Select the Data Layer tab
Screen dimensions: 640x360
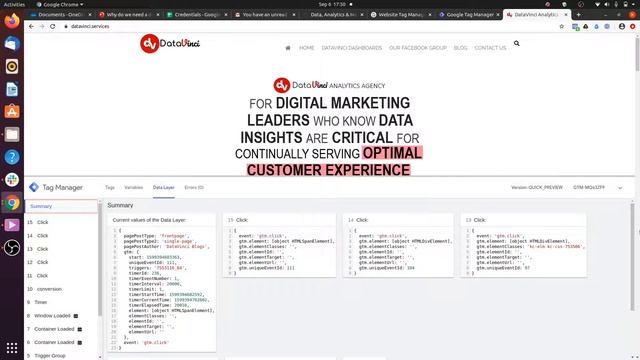[164, 187]
